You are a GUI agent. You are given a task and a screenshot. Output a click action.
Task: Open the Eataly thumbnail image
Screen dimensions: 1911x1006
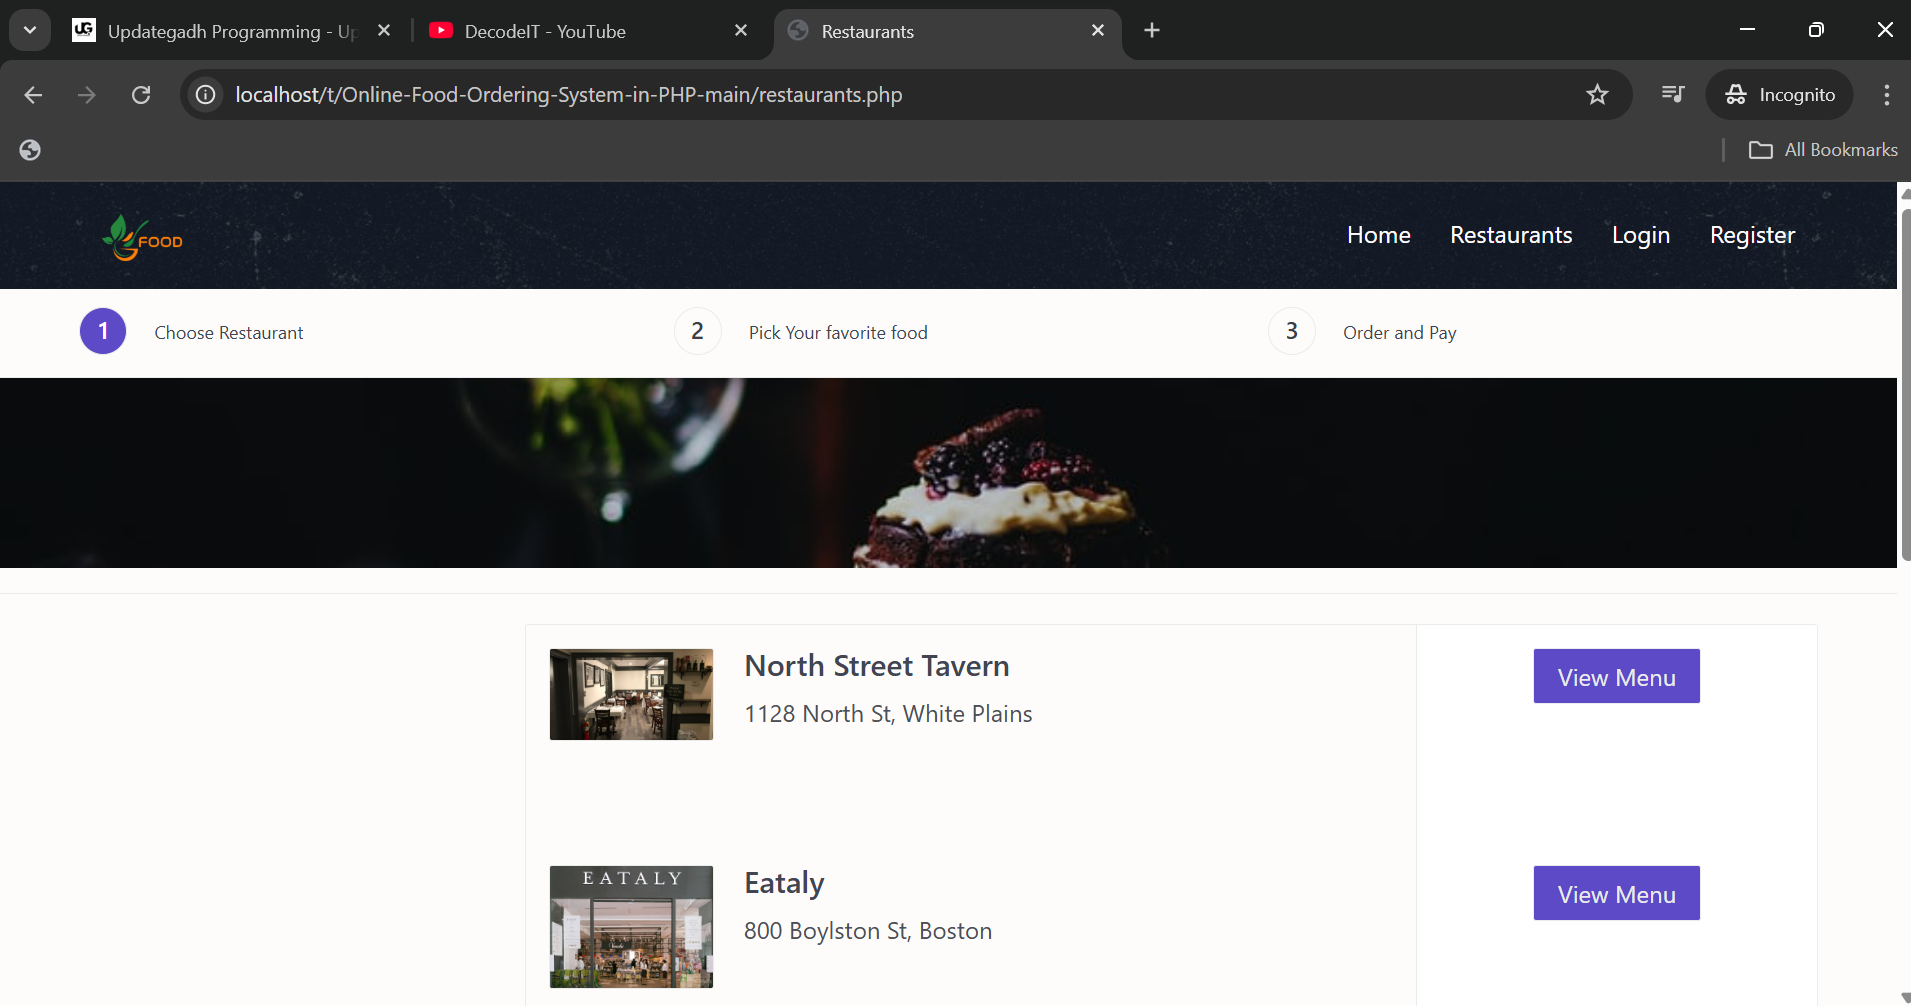tap(631, 927)
